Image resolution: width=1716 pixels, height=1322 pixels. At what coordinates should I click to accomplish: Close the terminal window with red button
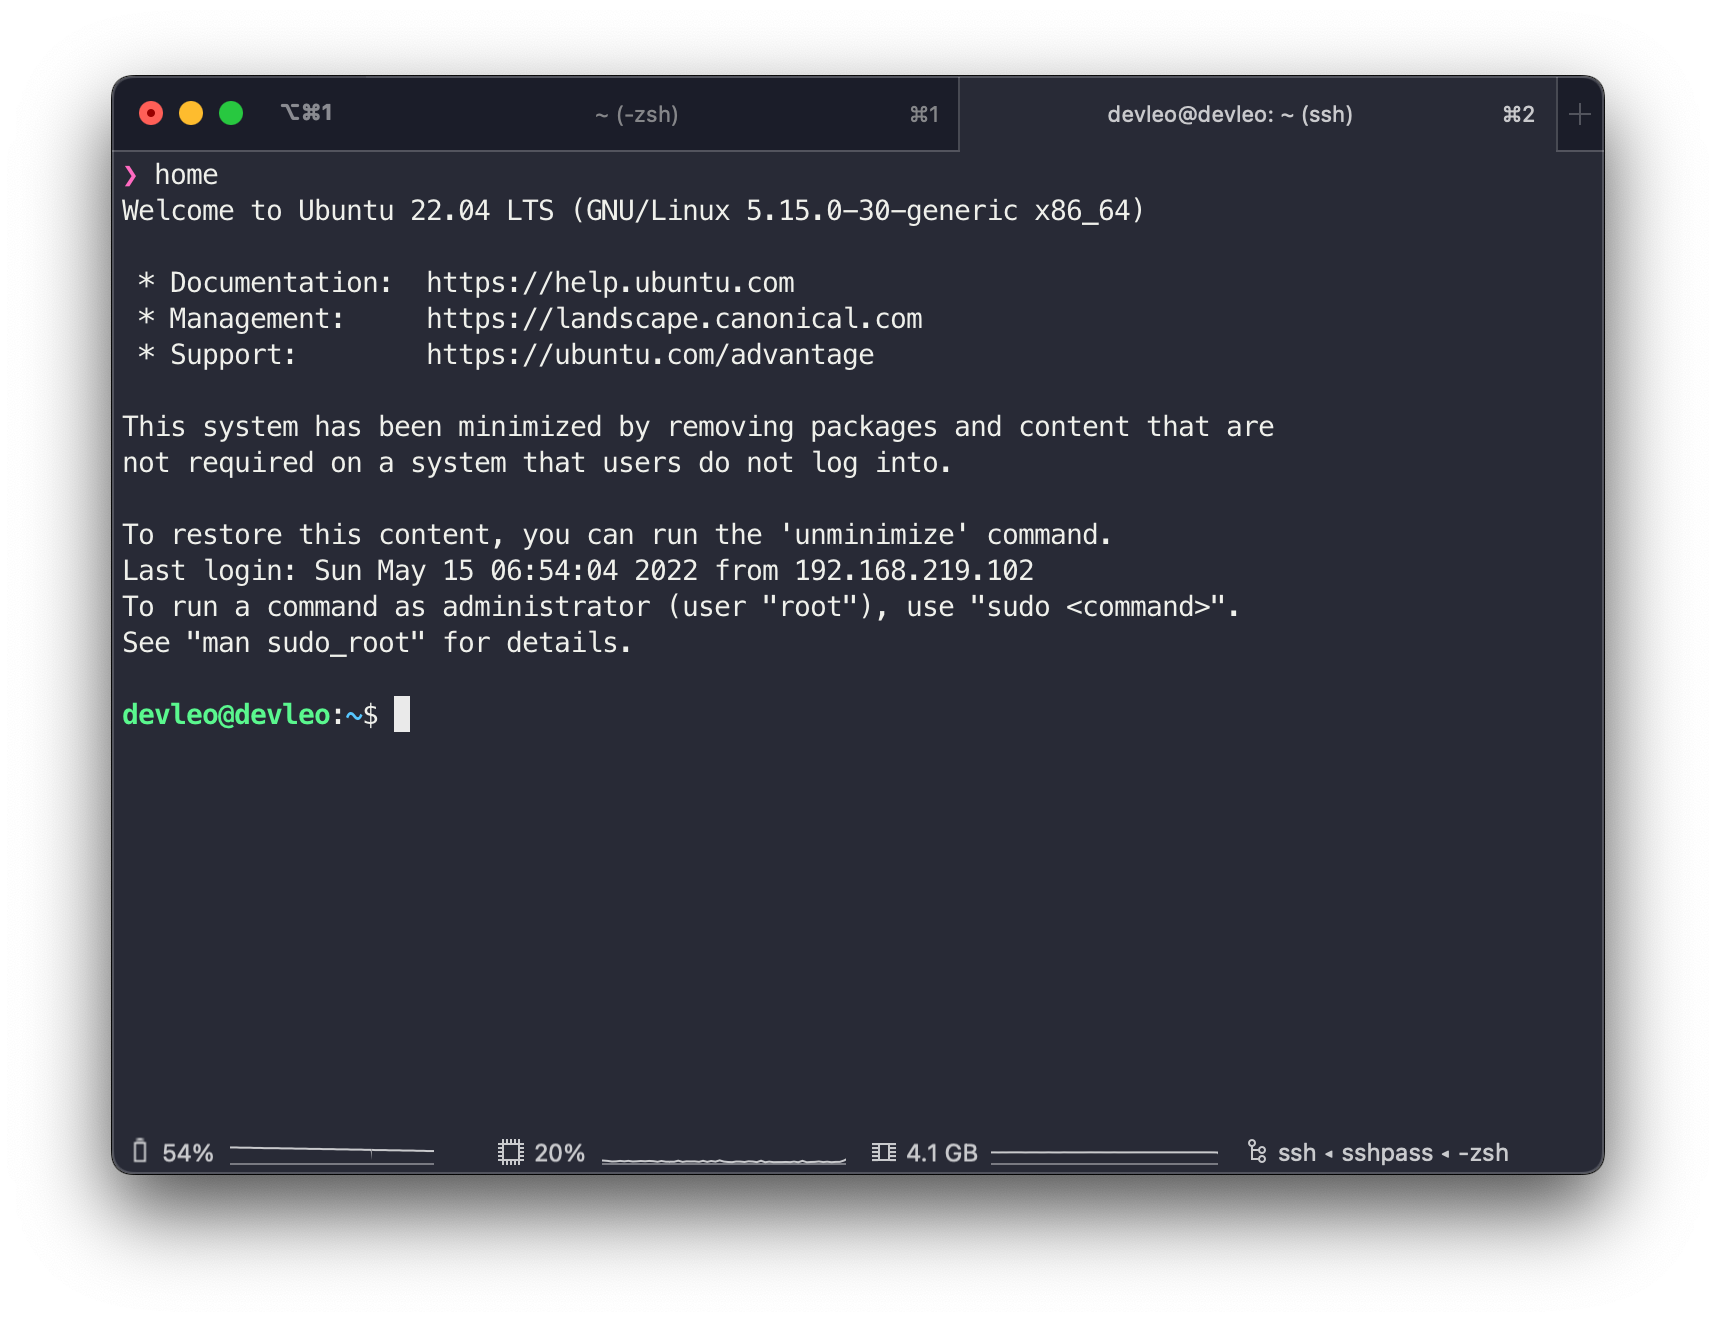[x=151, y=113]
